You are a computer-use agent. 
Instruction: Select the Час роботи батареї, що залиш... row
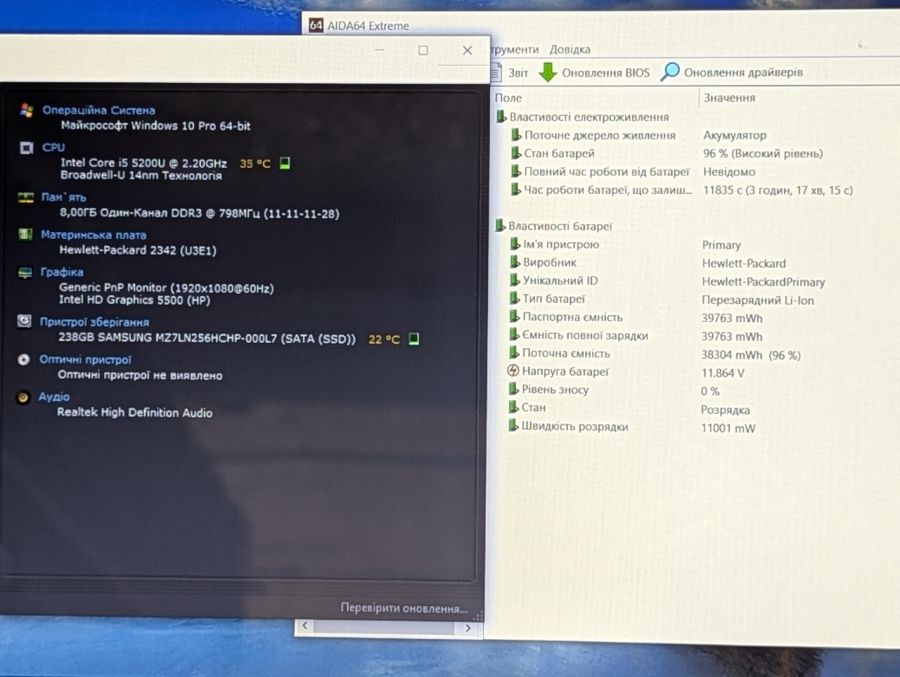point(683,189)
